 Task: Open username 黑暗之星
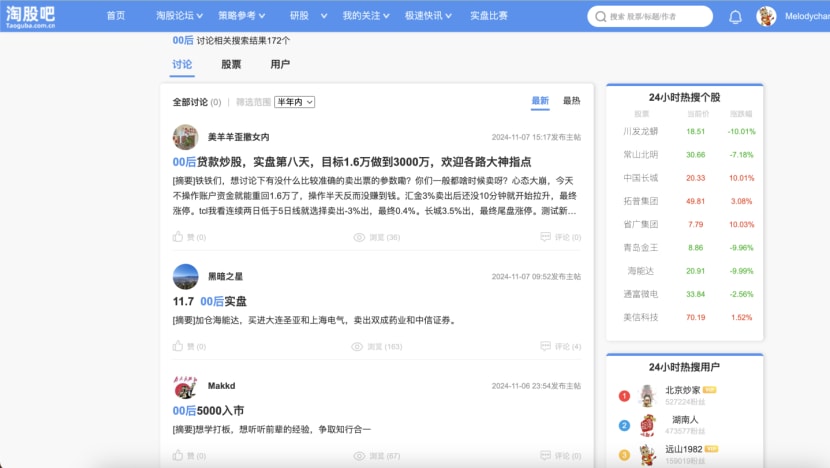pyautogui.click(x=225, y=276)
